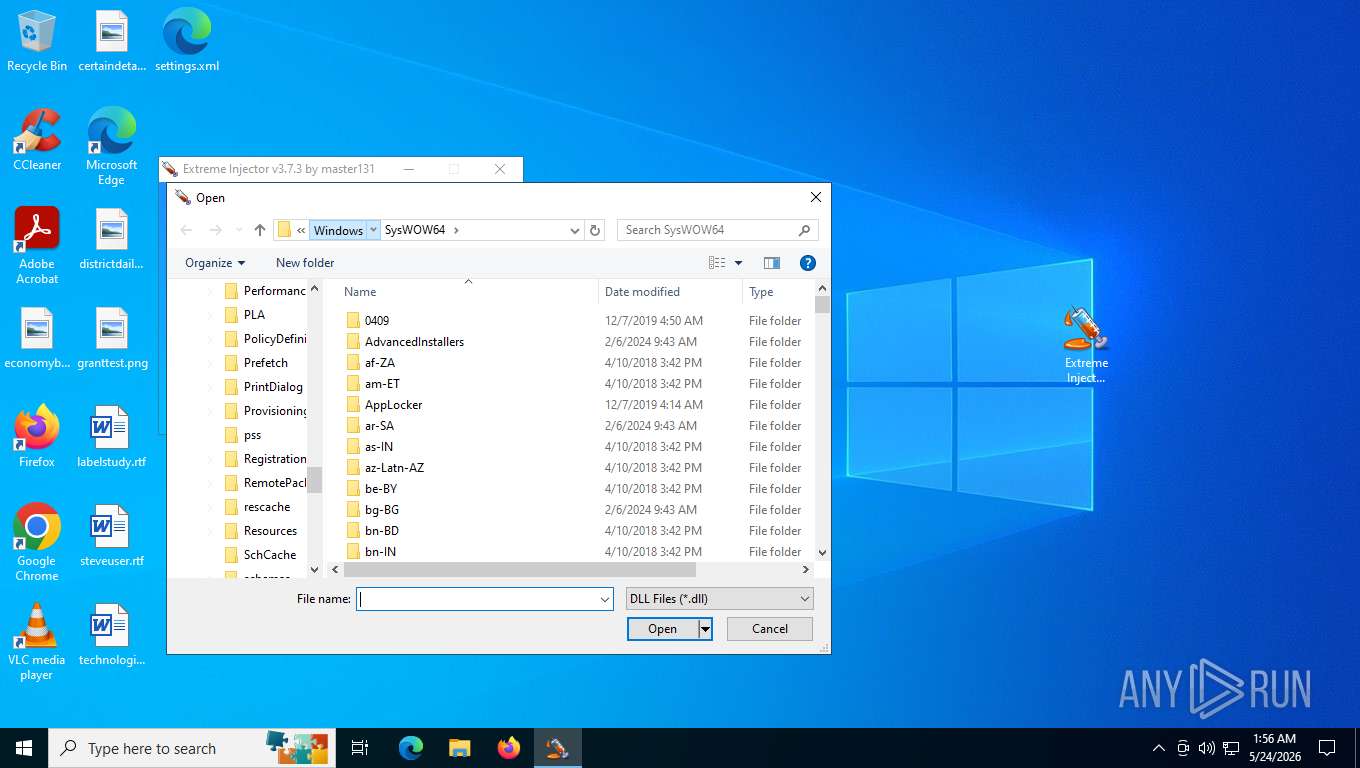Click the Windows Start button
Screen dimensions: 1360x768
(24, 748)
